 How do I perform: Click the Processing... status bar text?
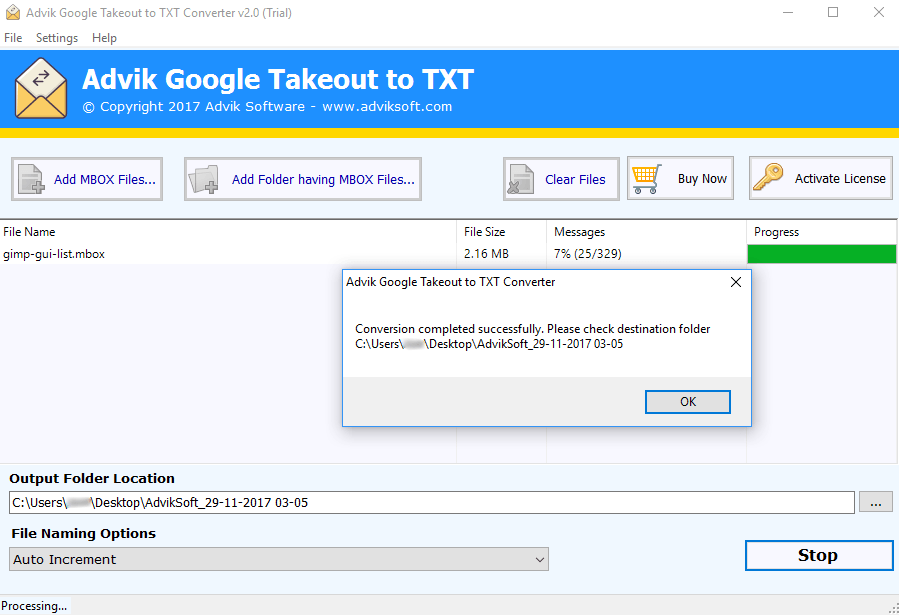tap(34, 606)
